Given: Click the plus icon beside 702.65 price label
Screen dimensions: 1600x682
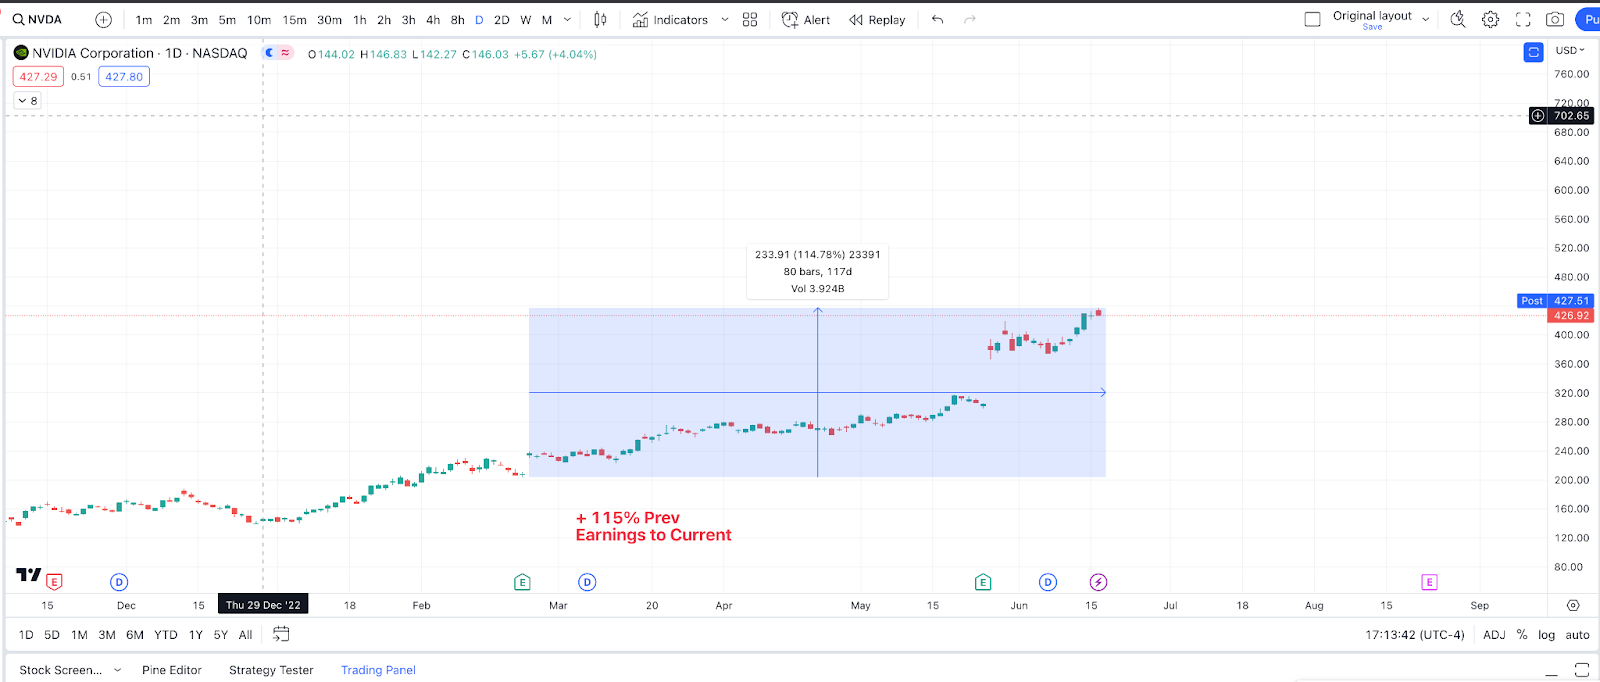Looking at the screenshot, I should pyautogui.click(x=1538, y=116).
